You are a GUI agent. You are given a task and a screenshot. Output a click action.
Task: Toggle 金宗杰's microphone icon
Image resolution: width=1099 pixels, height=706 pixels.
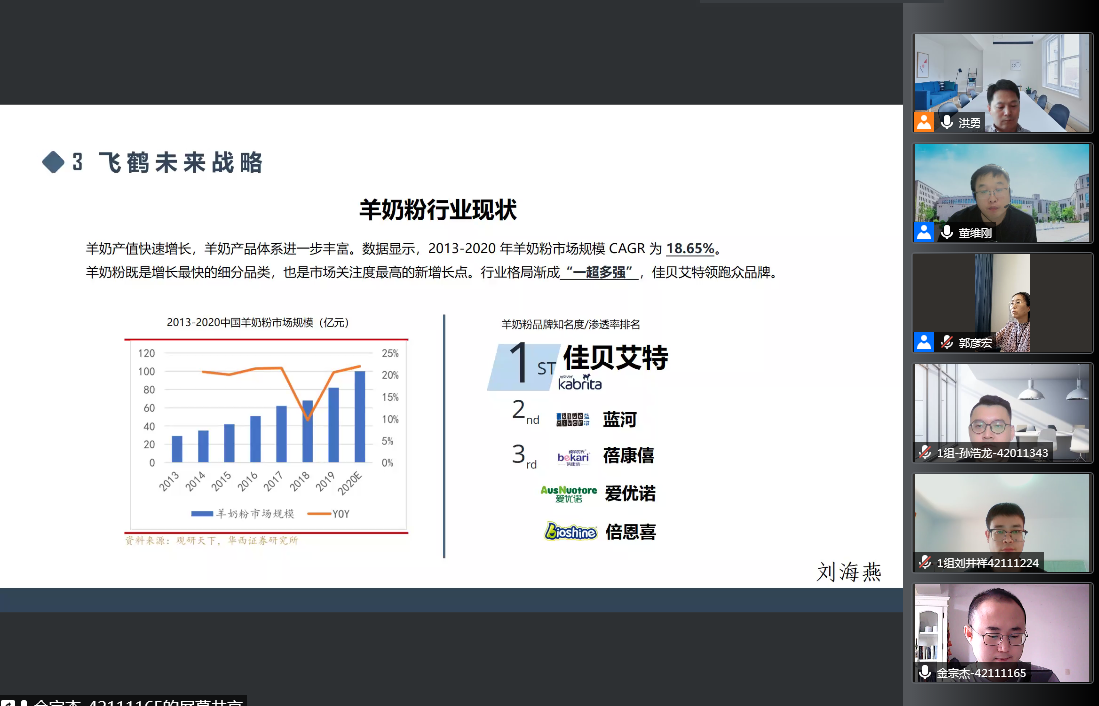pos(926,672)
